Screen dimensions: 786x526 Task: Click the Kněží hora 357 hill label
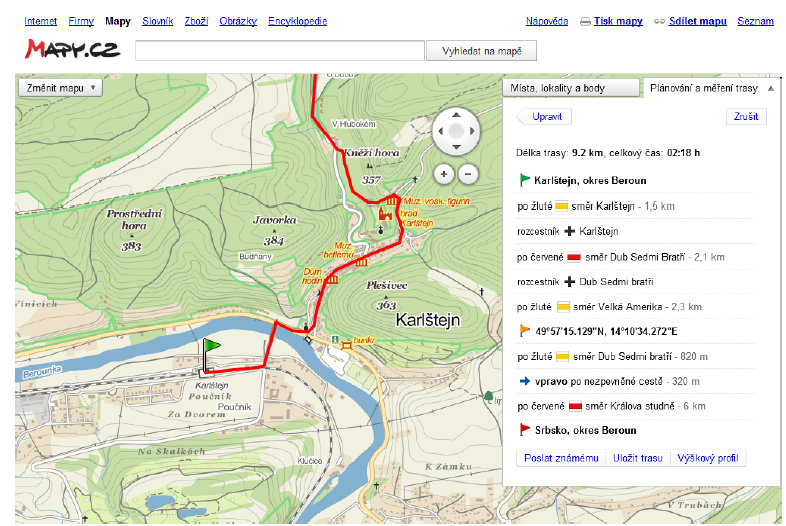(x=371, y=165)
